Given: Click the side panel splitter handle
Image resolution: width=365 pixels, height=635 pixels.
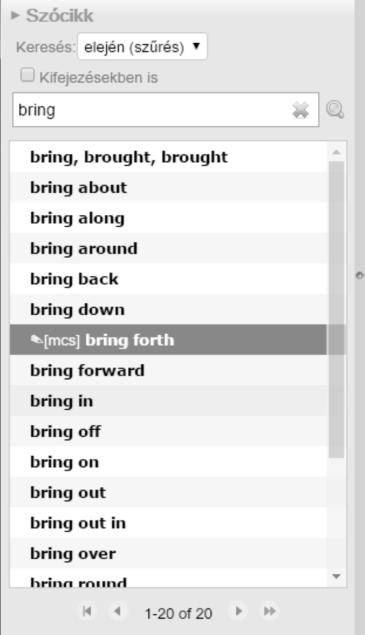Looking at the screenshot, I should click(x=359, y=275).
